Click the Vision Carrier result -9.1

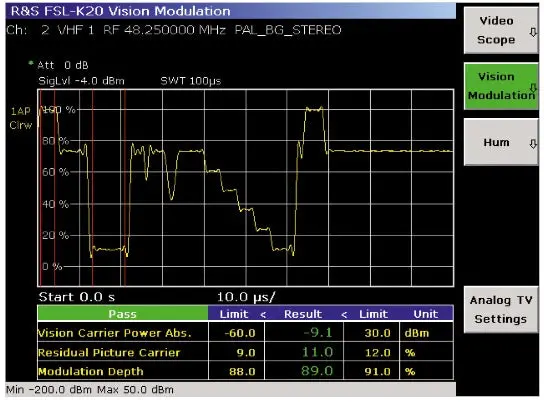pyautogui.click(x=317, y=333)
